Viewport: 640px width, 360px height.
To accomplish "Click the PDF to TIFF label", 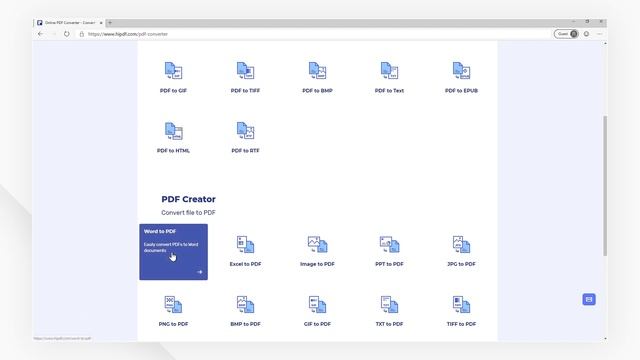I will point(245,91).
